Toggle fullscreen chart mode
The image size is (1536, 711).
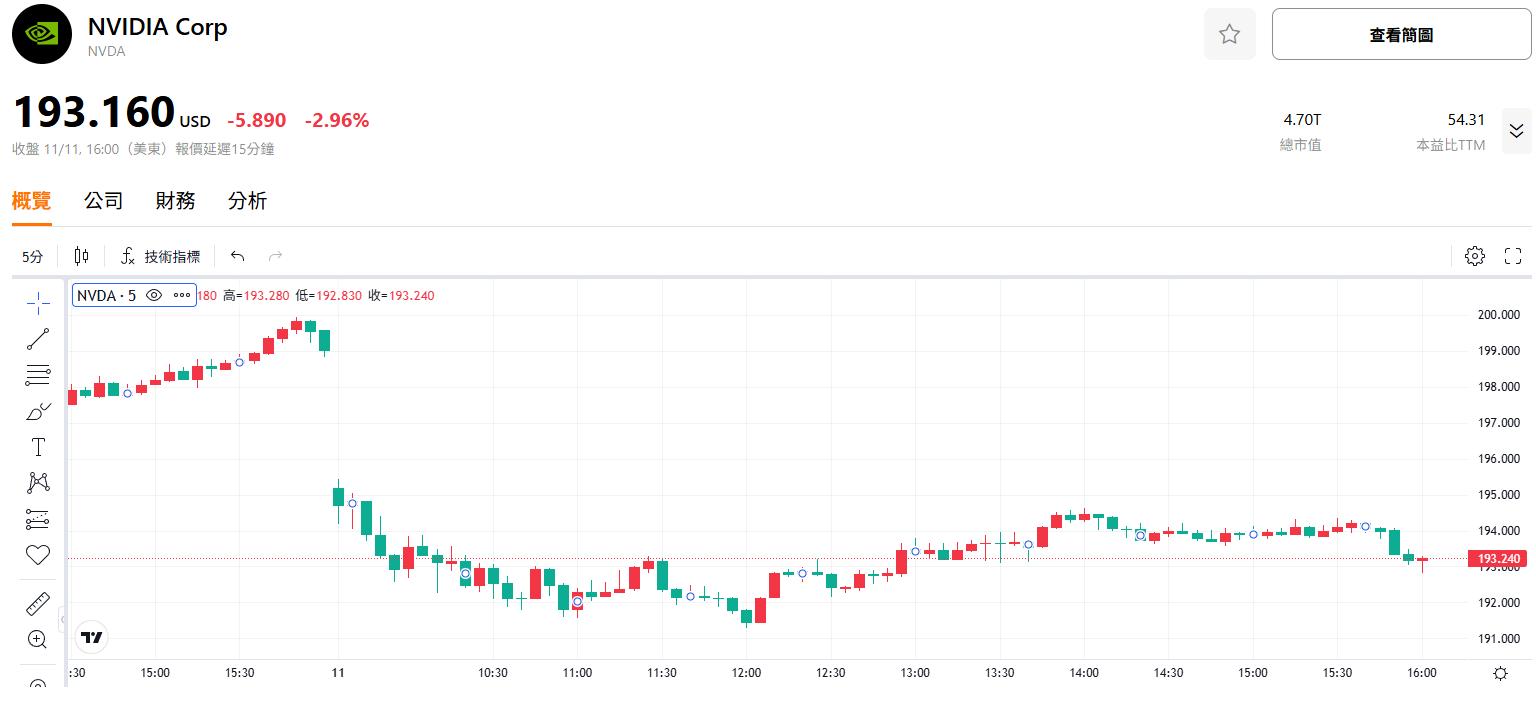point(1512,256)
